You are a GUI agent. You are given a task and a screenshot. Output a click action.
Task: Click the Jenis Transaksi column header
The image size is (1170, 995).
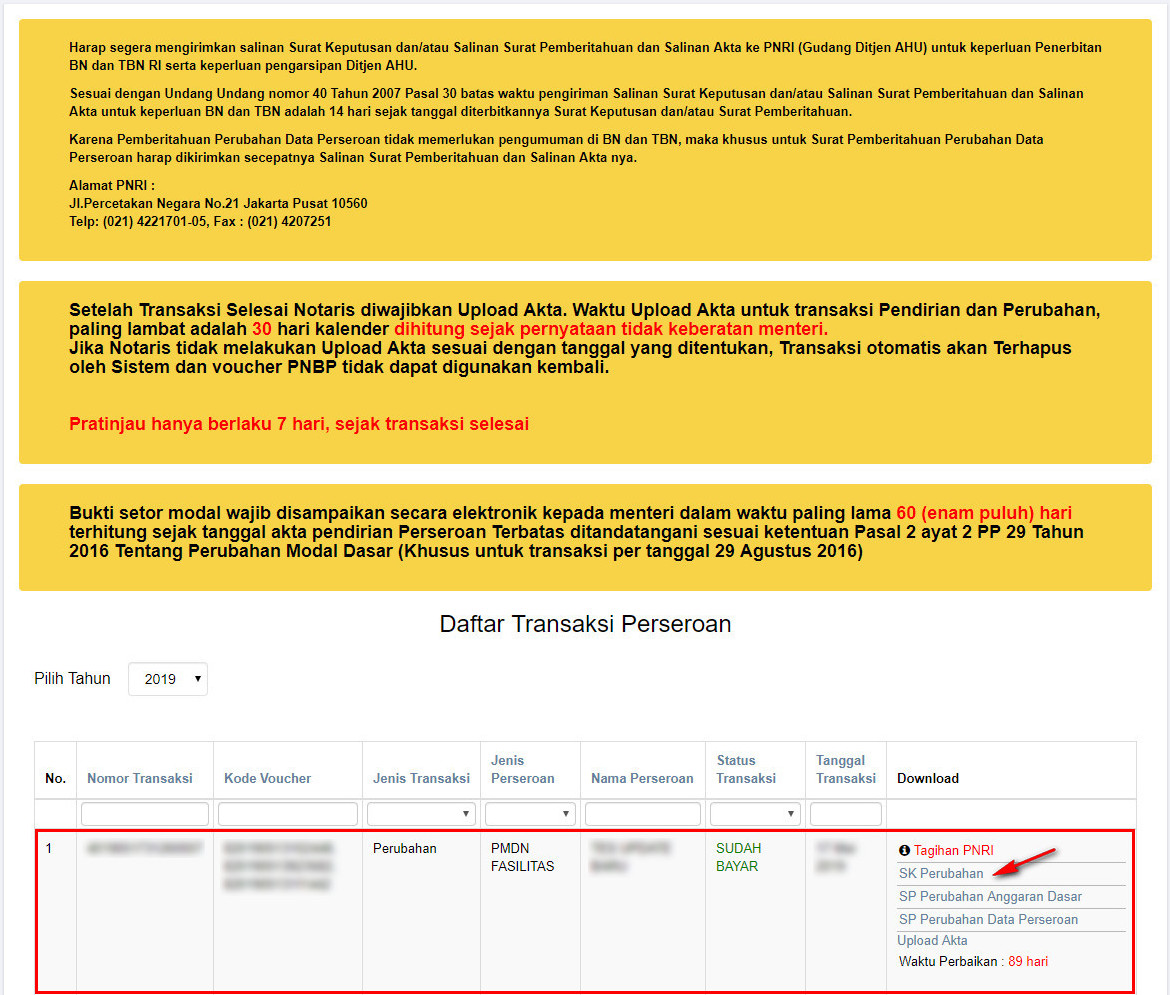(421, 778)
